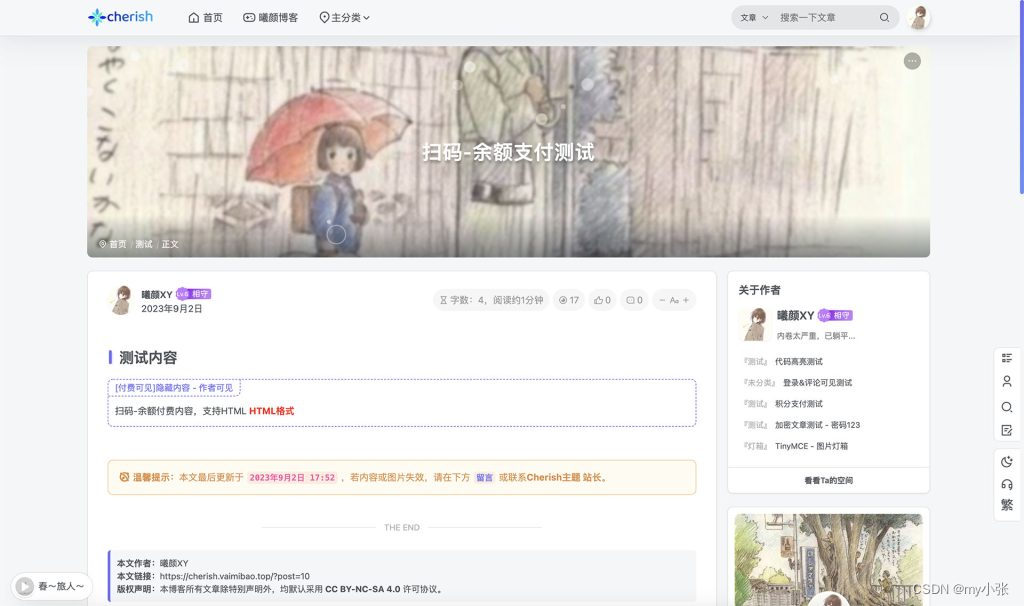Open the post 代码高亮测试
The width and height of the screenshot is (1024, 606).
tap(799, 362)
